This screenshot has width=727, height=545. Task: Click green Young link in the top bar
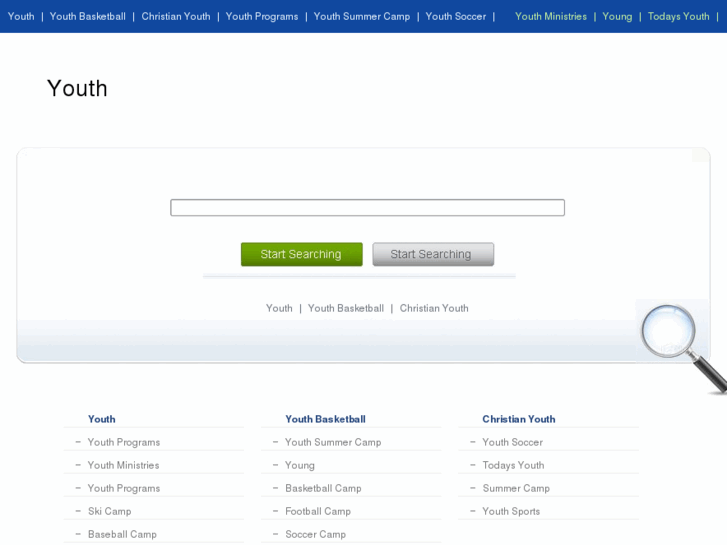coord(617,16)
